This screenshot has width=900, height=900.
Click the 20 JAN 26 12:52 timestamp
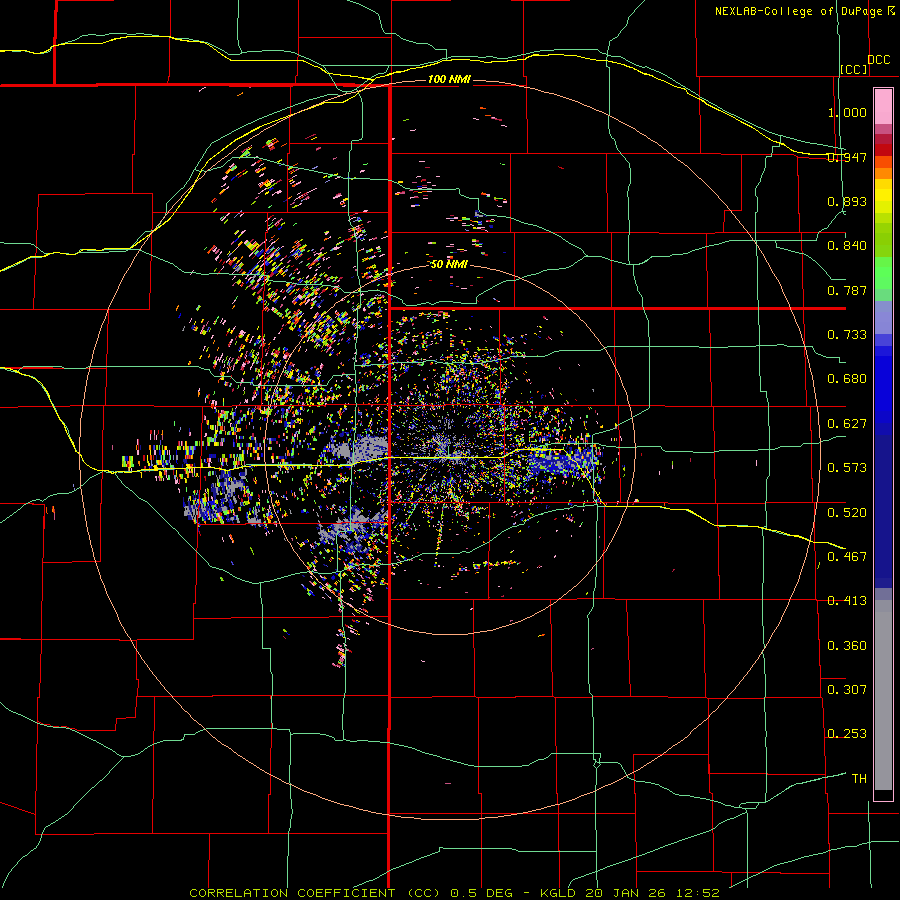652,893
